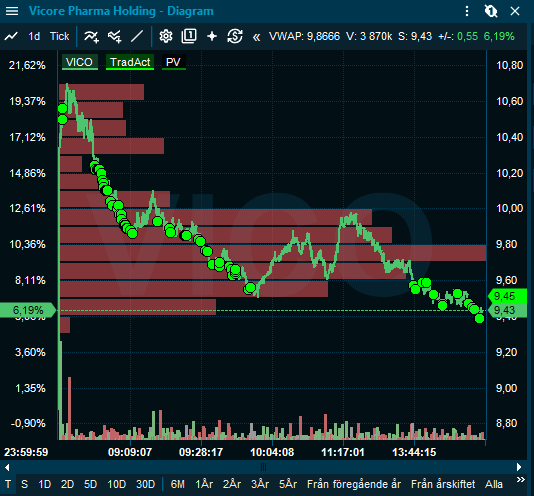
Task: Click the 13:44:15 time axis label
Action: (414, 452)
